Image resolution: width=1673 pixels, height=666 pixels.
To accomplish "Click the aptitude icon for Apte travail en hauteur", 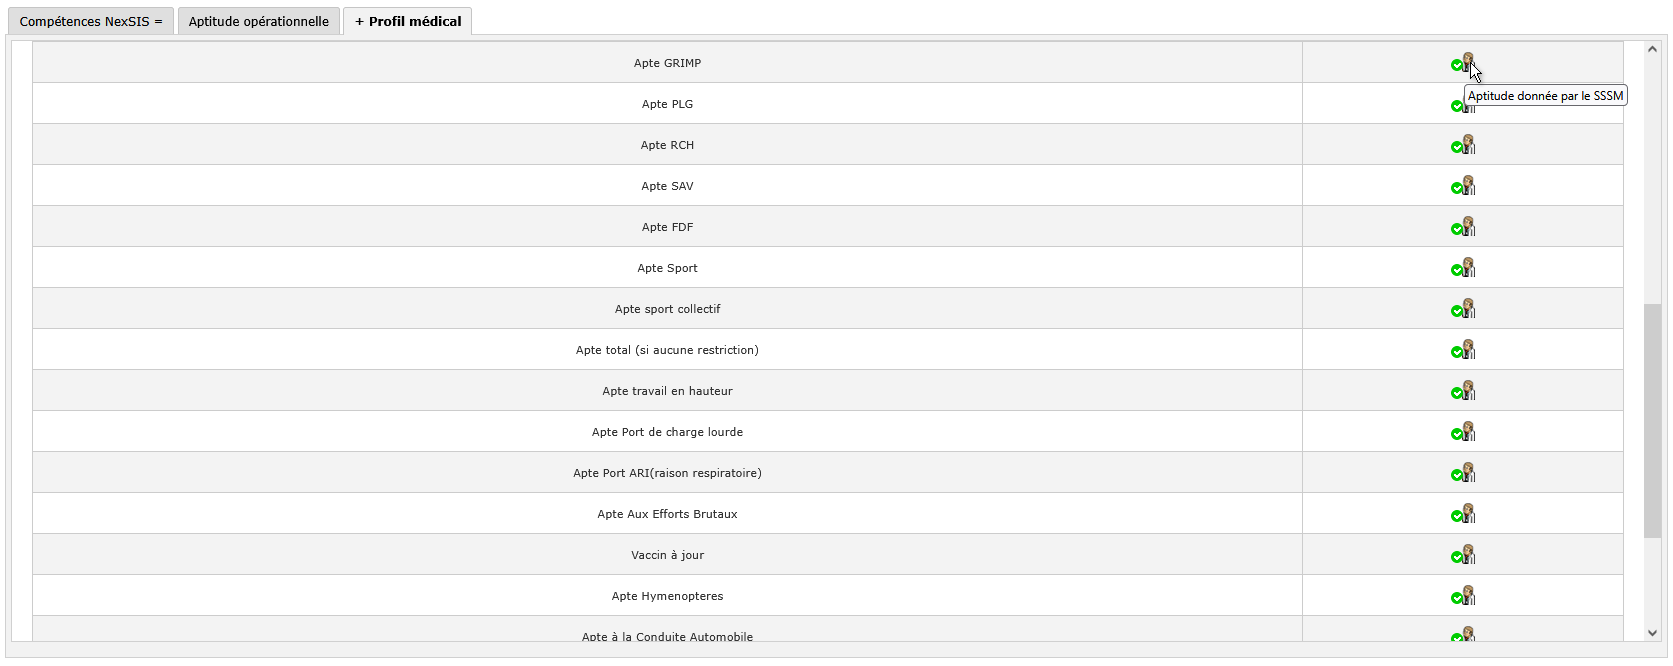I will [1463, 391].
